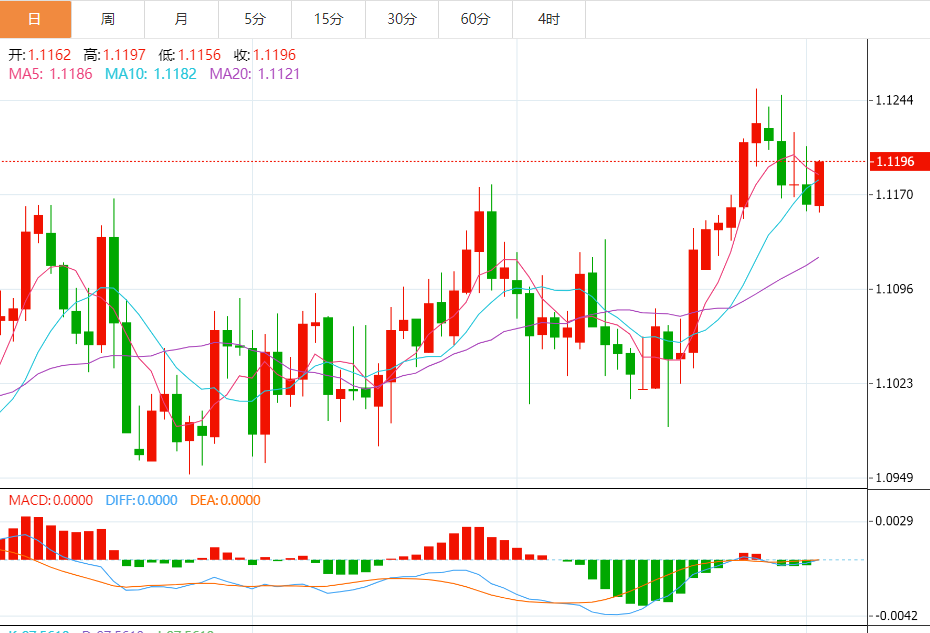
Task: Click the 1.0949 price axis label
Action: point(894,478)
